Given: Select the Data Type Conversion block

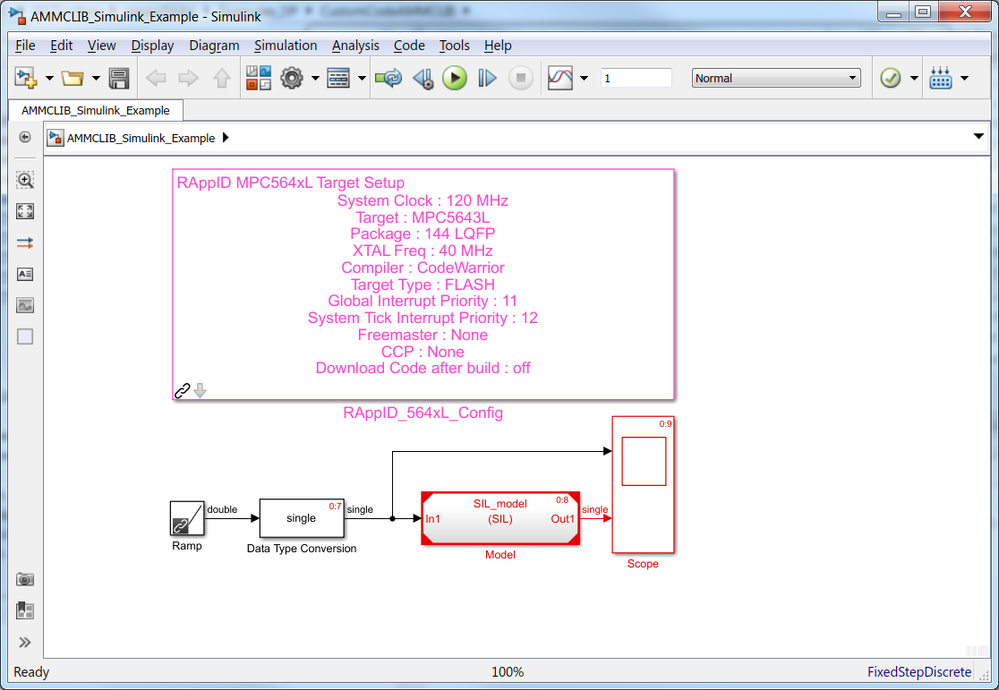Looking at the screenshot, I should [301, 518].
